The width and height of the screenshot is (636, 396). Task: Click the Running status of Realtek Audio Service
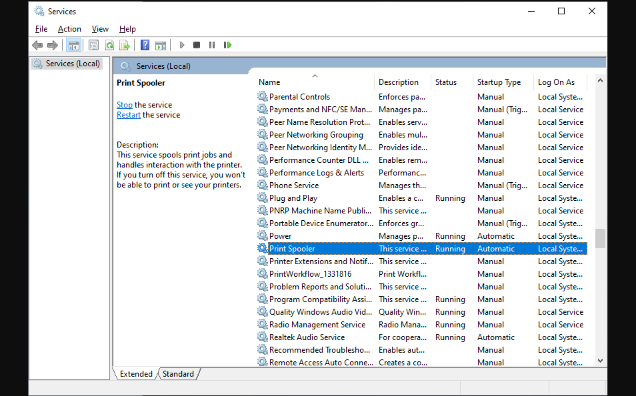coord(450,337)
